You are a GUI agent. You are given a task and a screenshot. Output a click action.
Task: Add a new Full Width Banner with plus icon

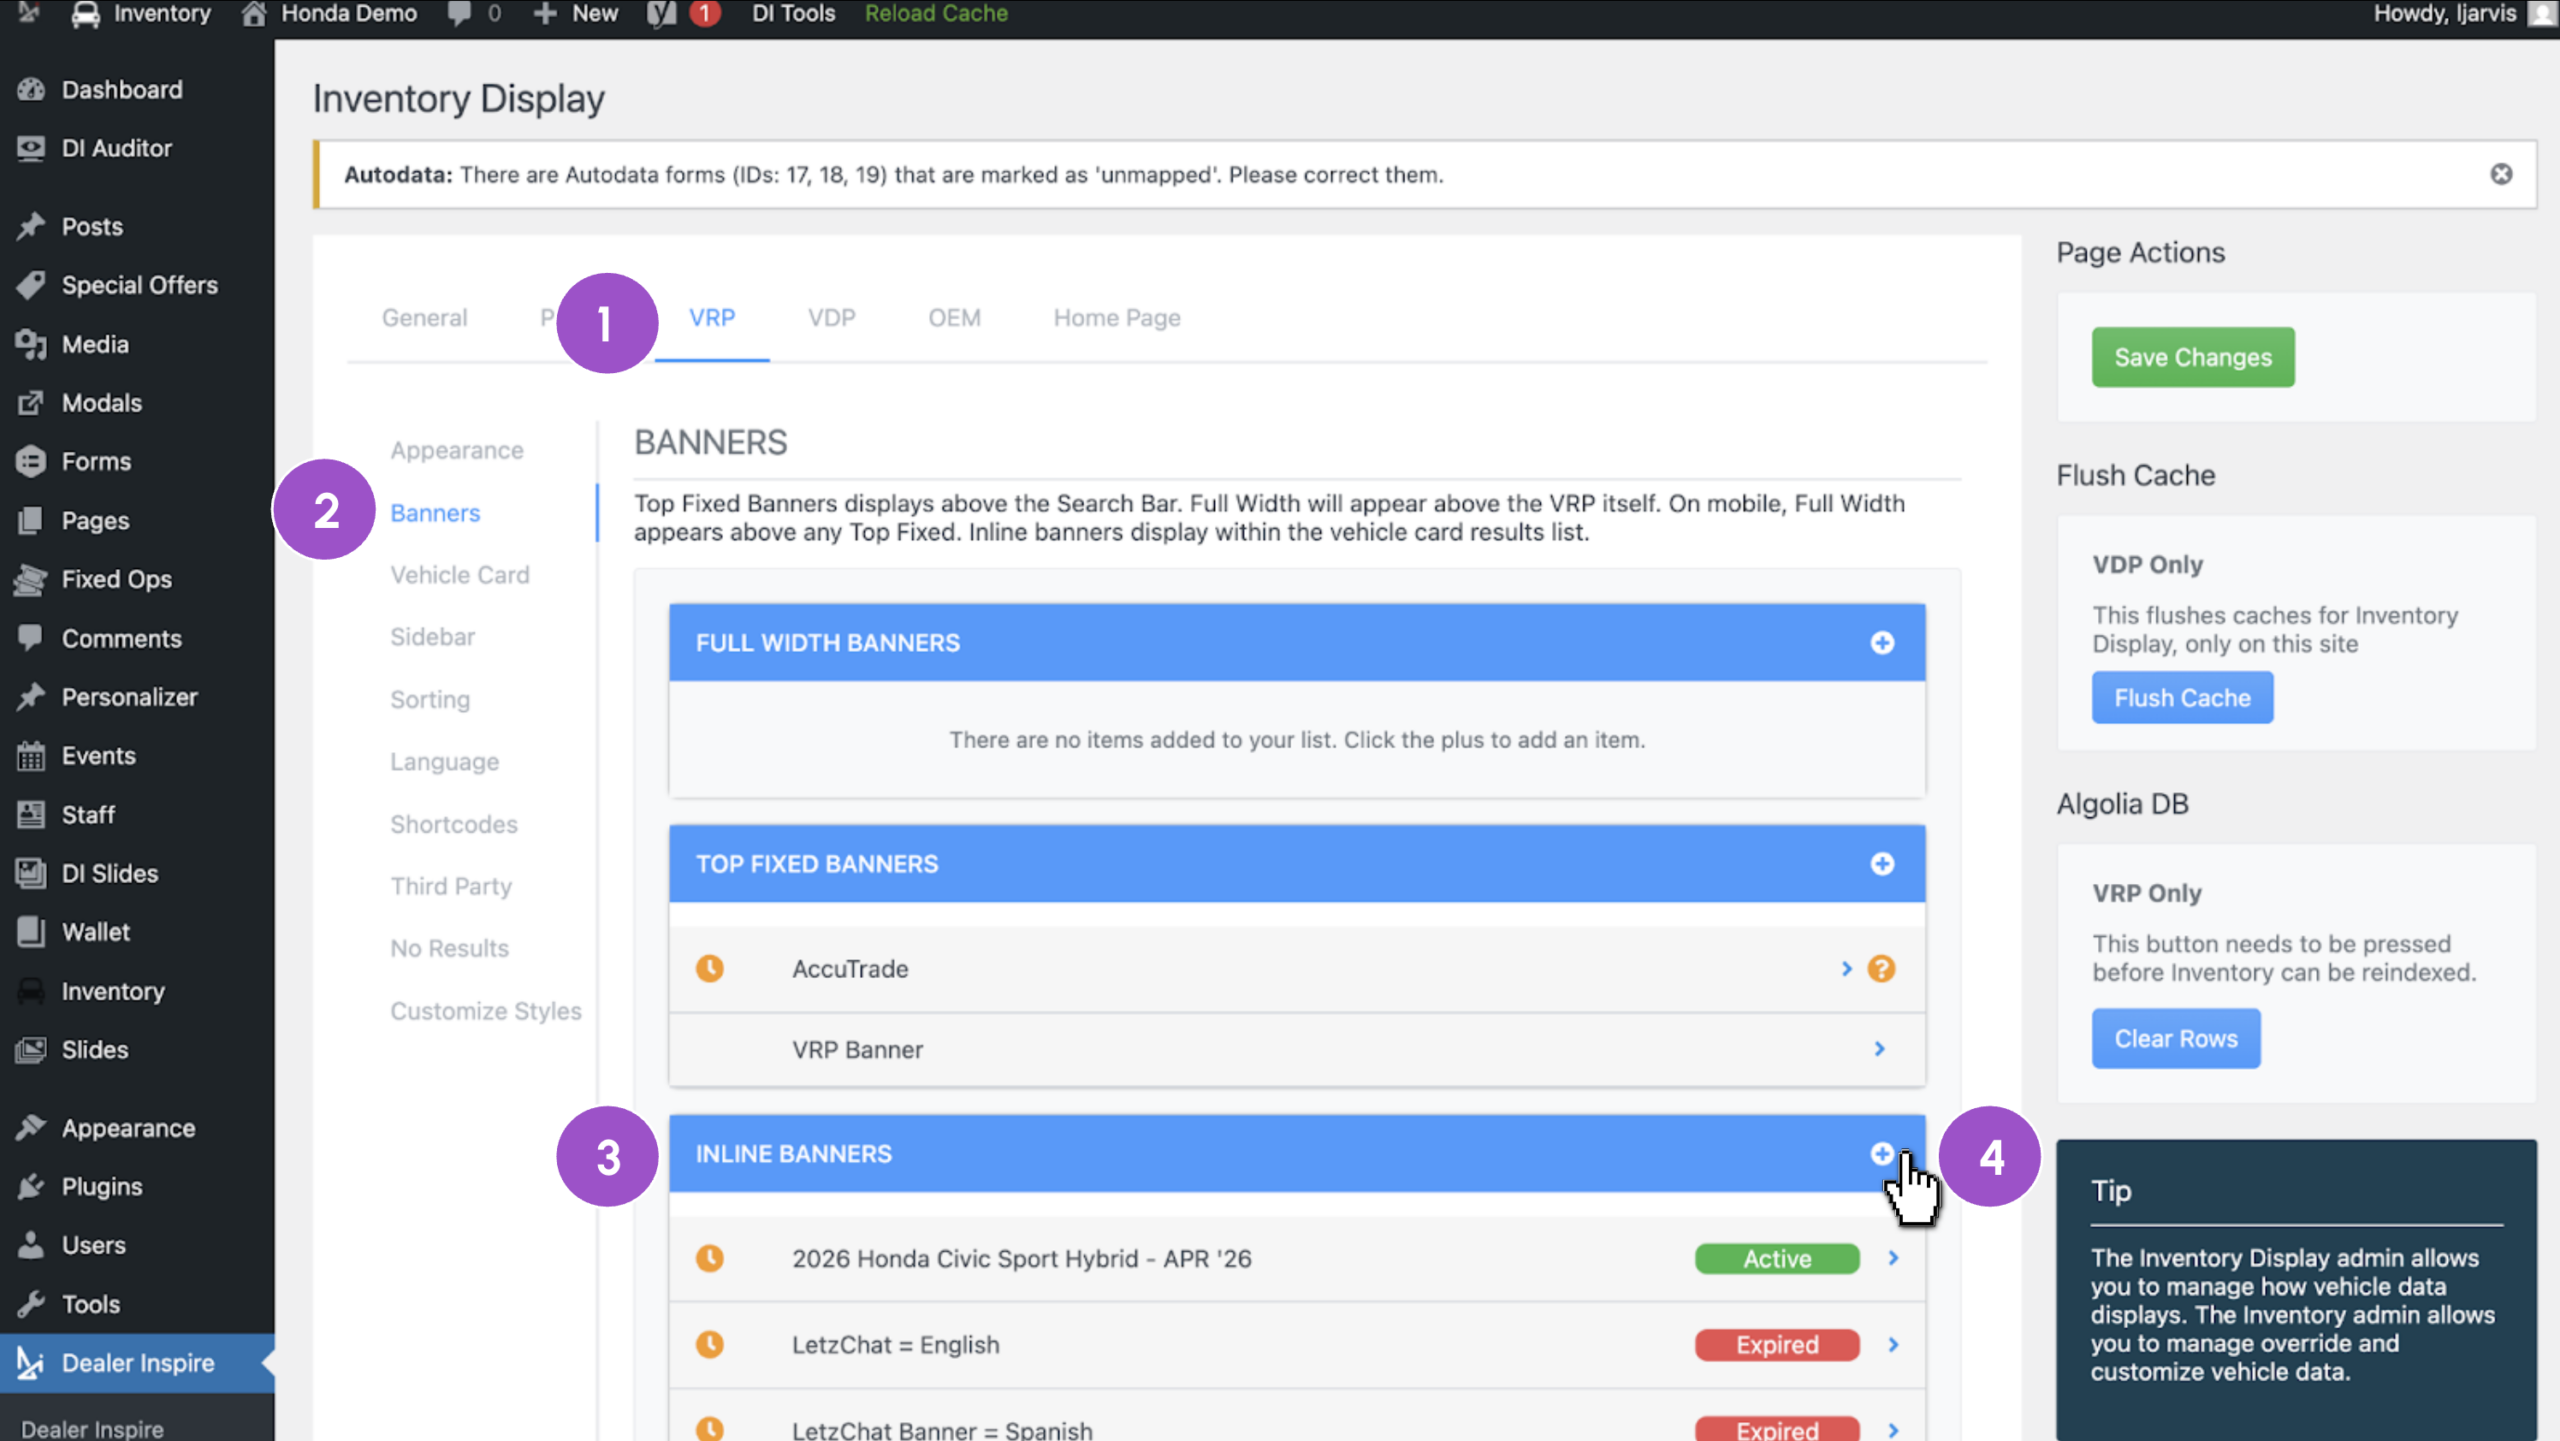[x=1882, y=643]
